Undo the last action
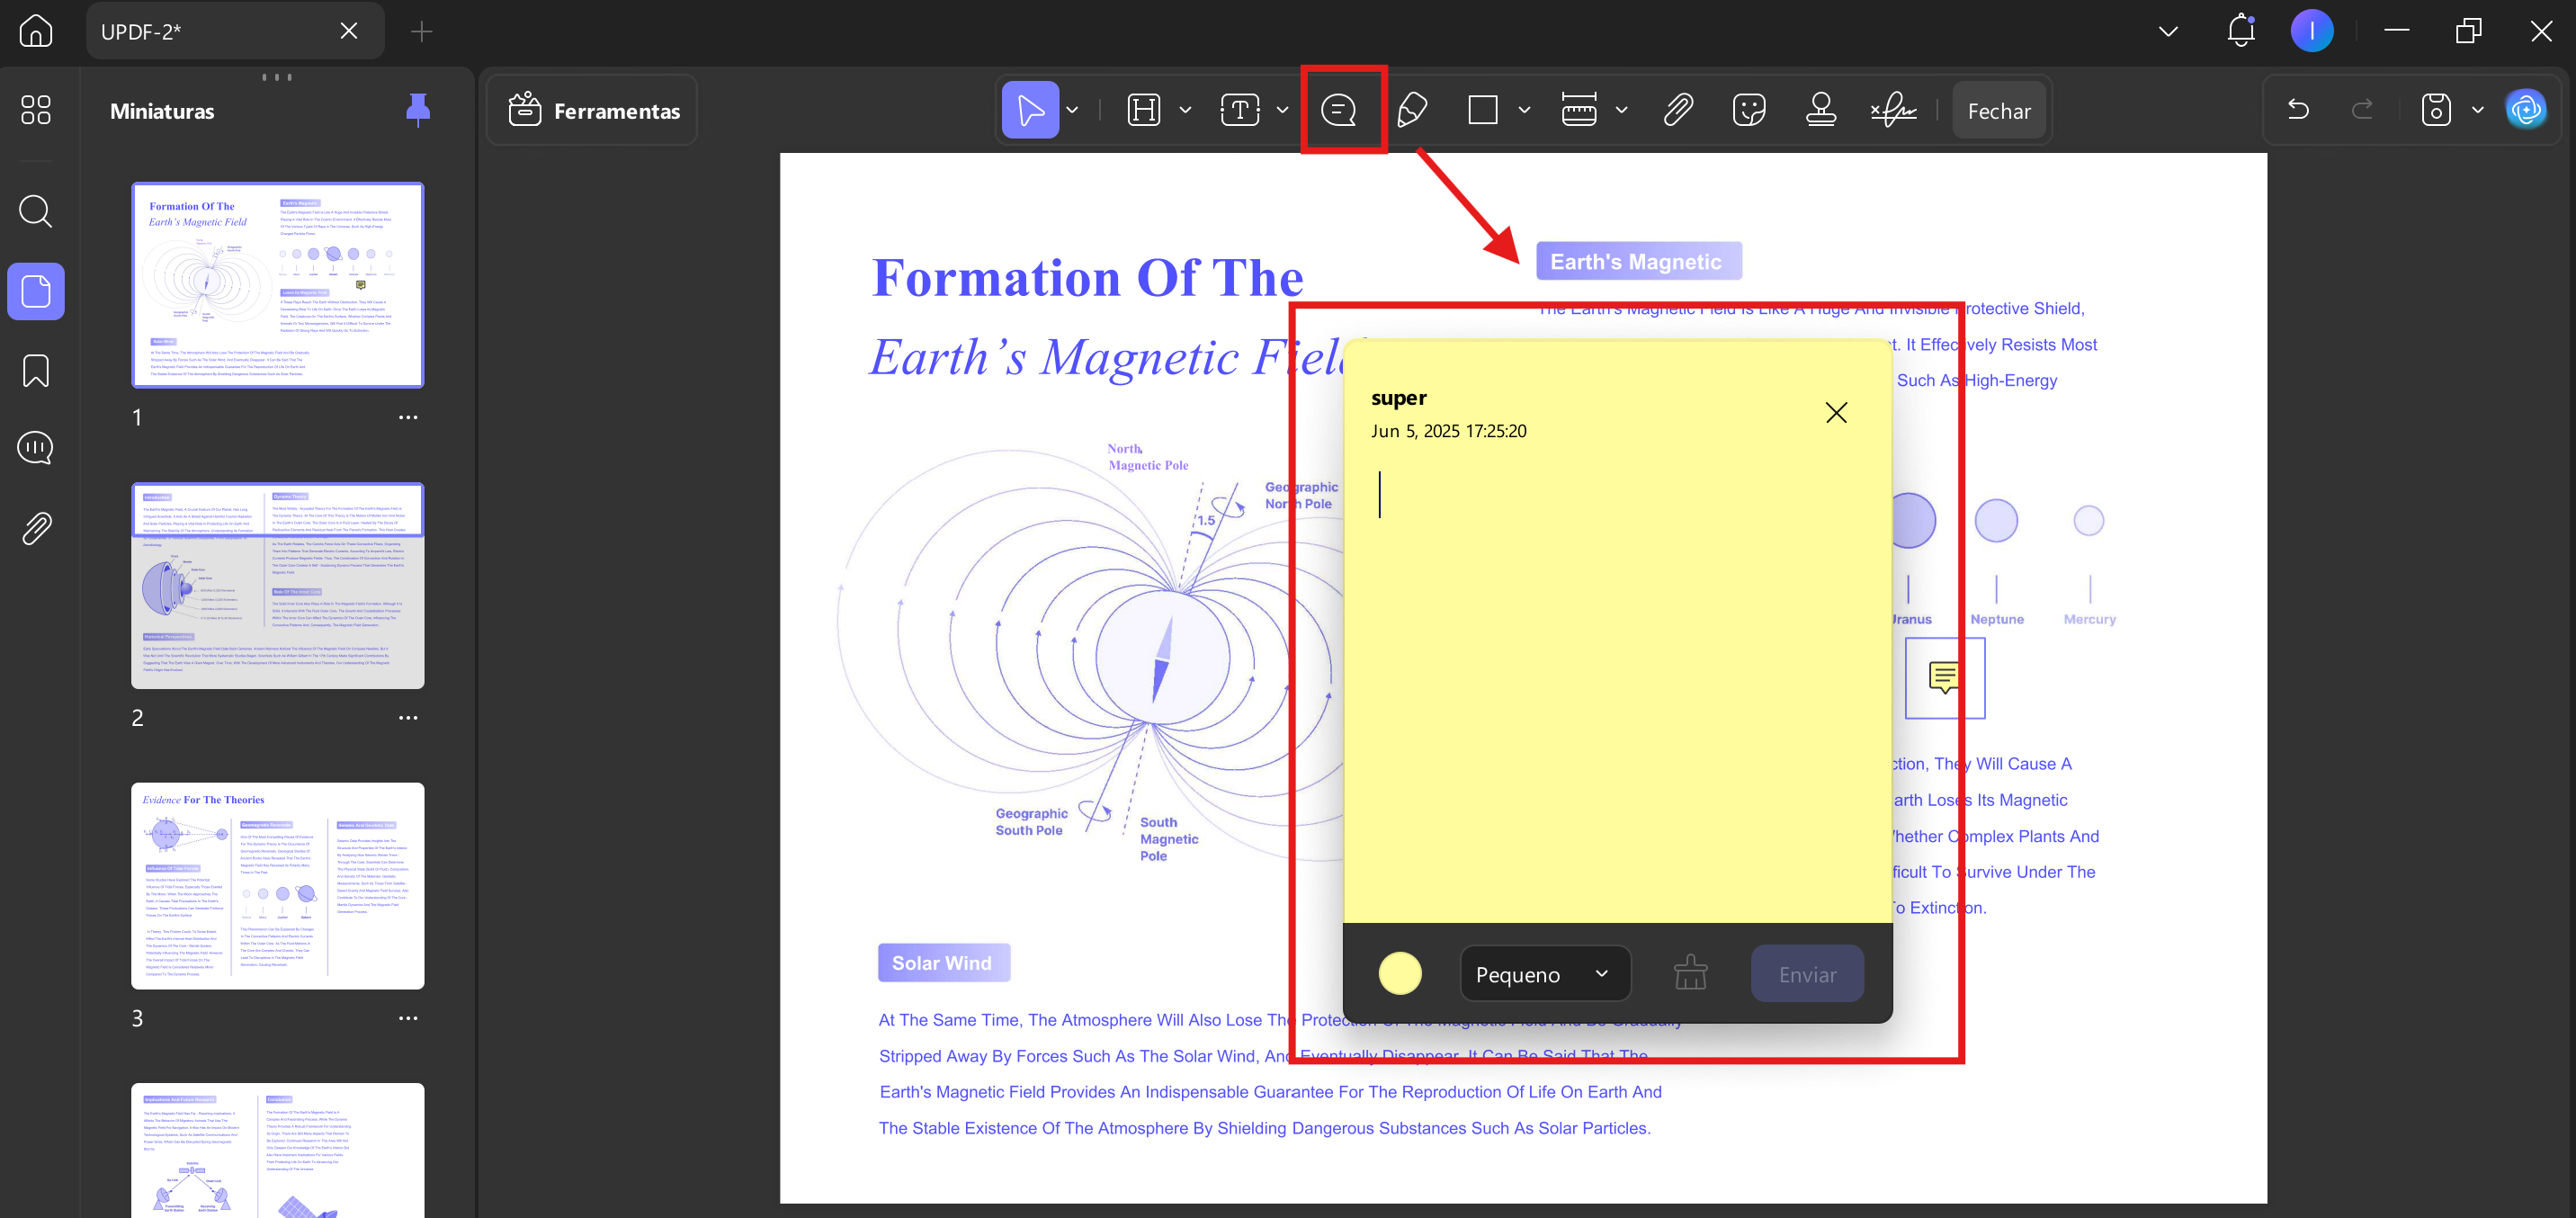The image size is (2576, 1218). (2298, 110)
